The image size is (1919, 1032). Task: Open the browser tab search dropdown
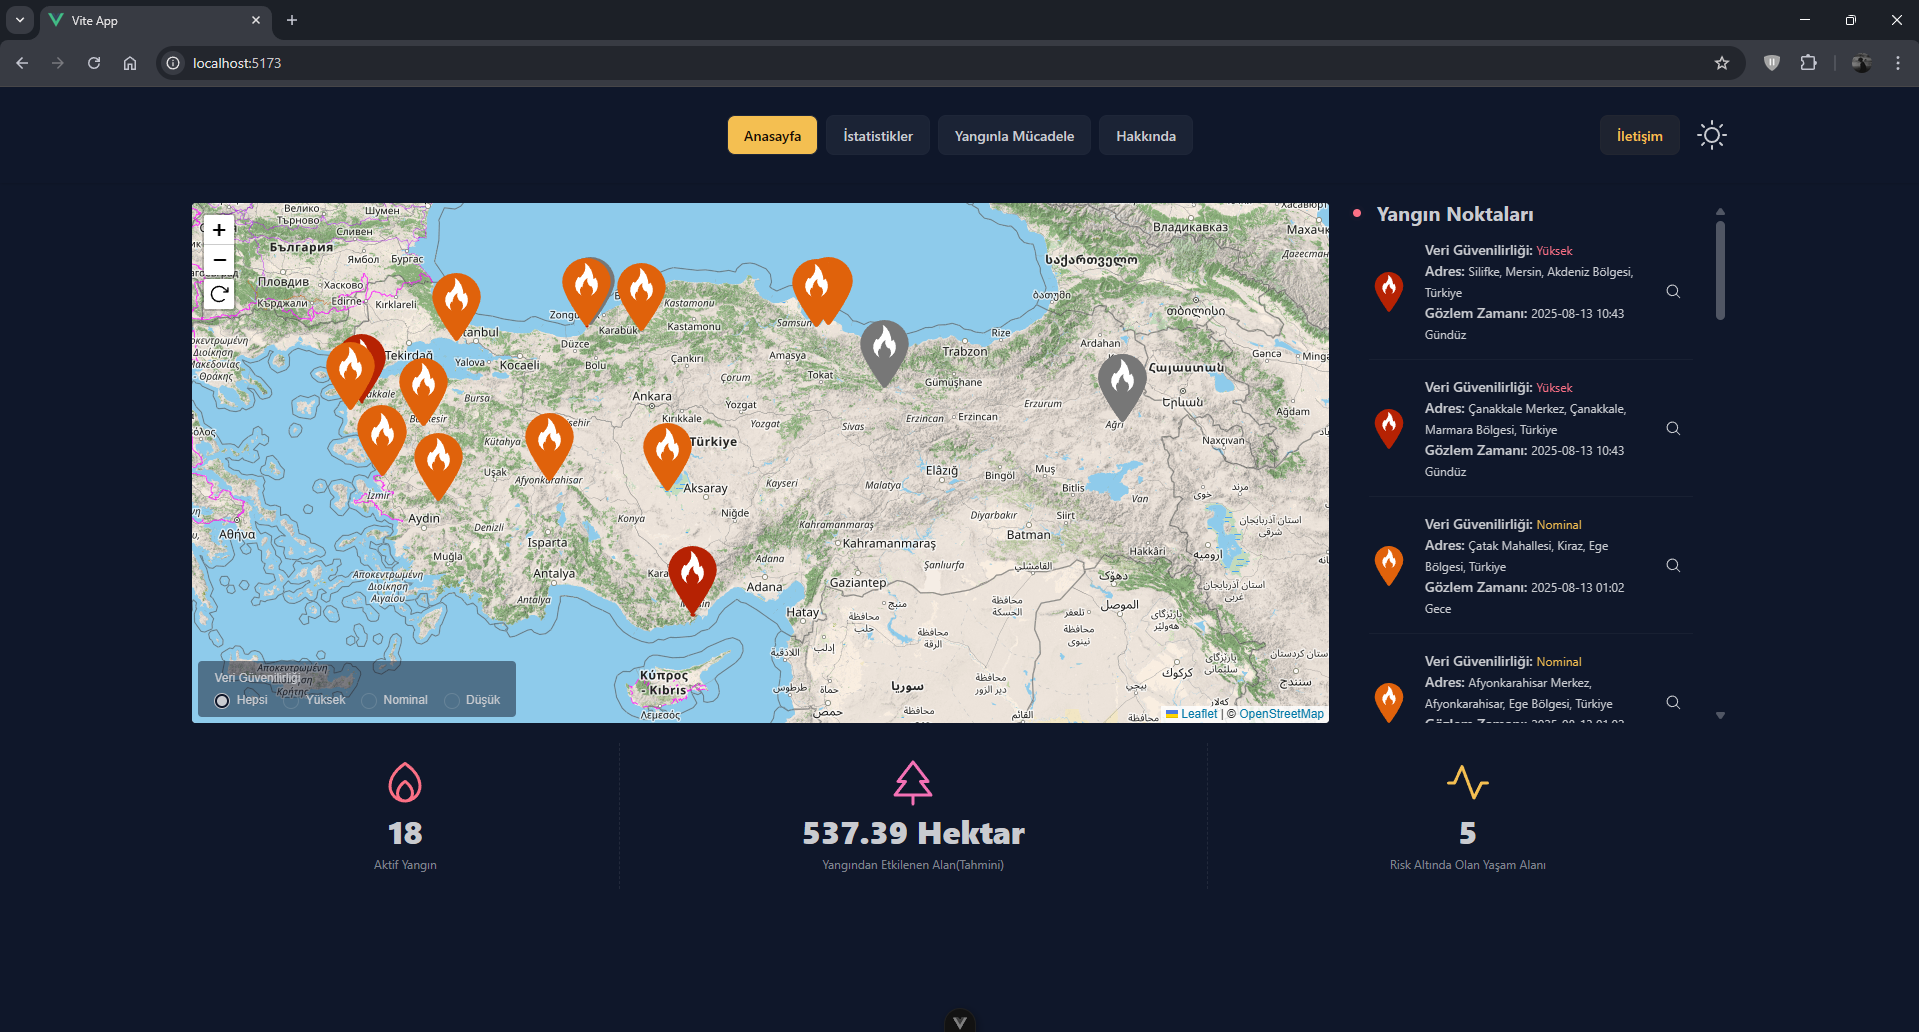pyautogui.click(x=20, y=20)
